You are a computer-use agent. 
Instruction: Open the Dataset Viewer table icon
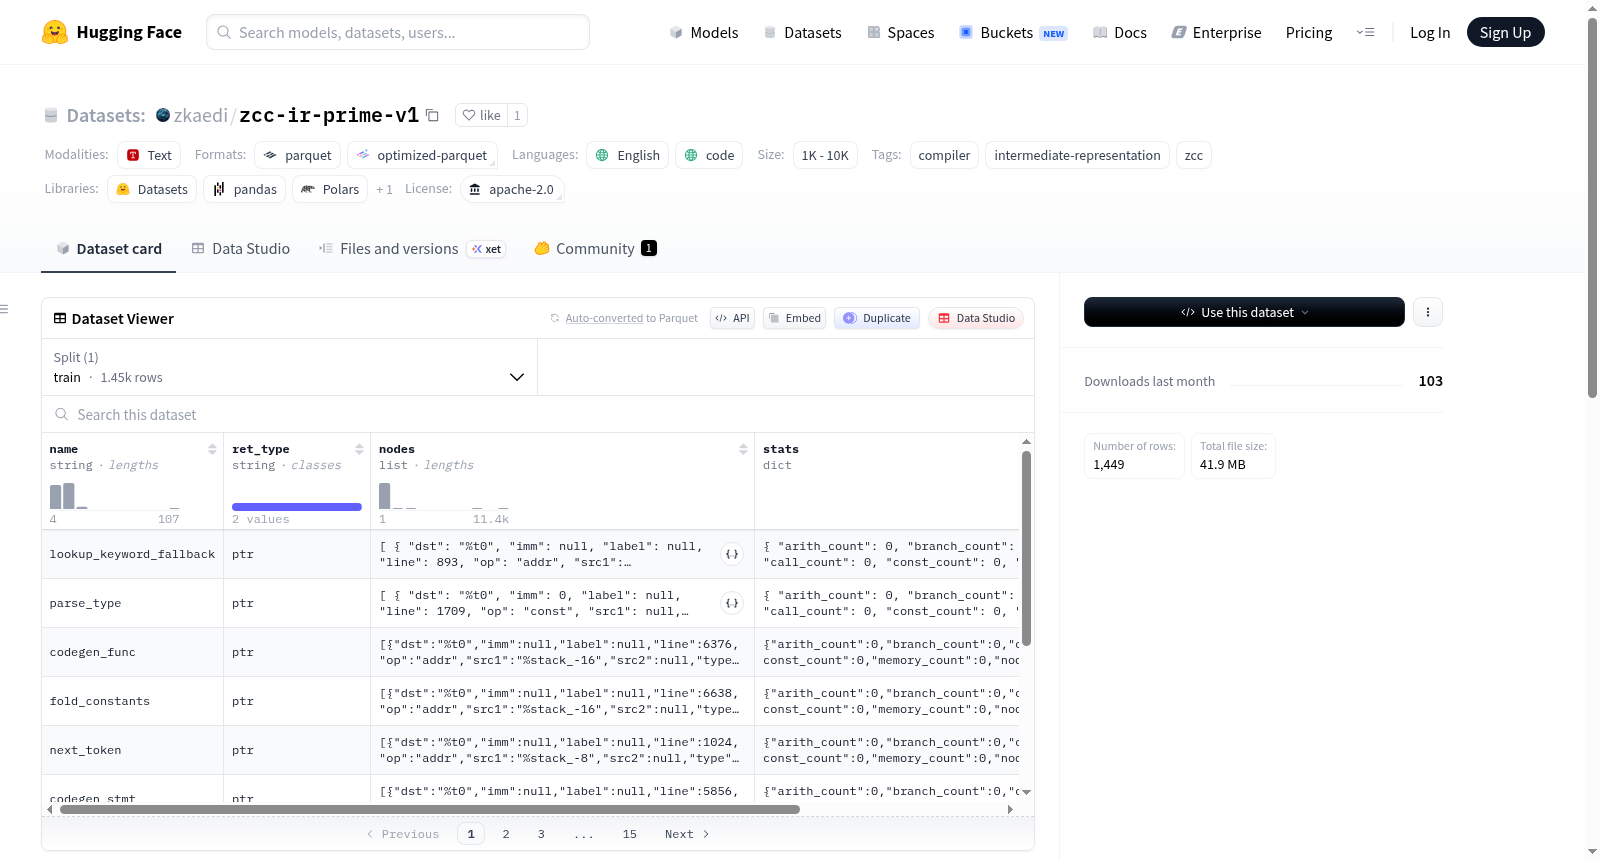(60, 318)
